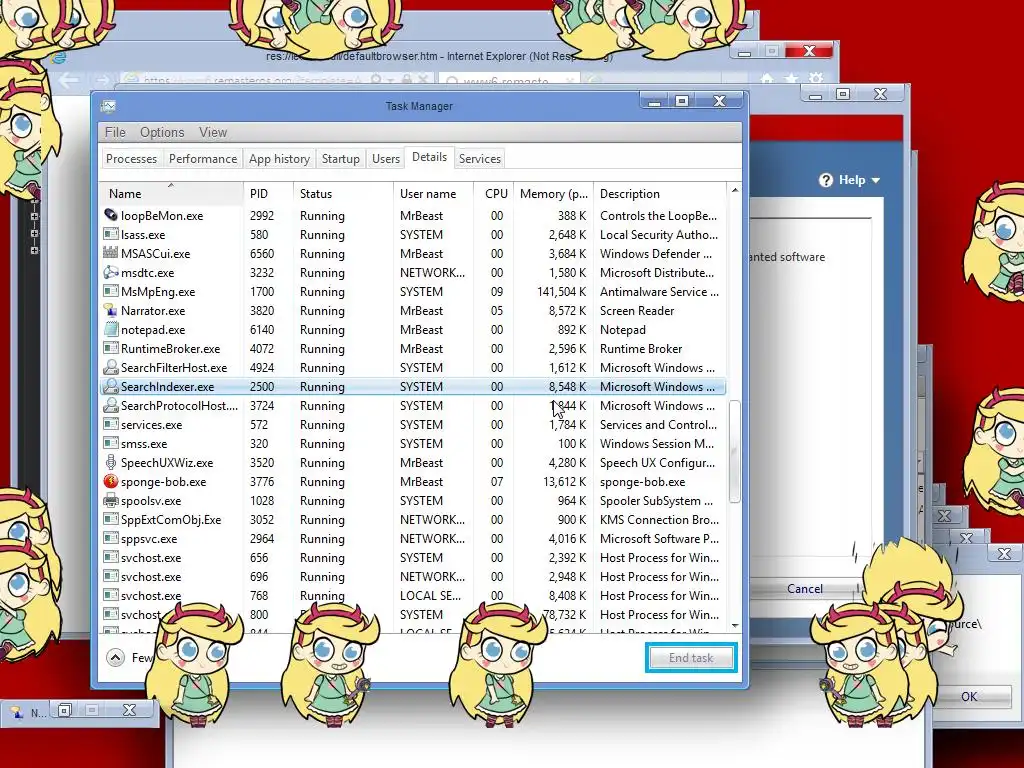Screen dimensions: 1024x768
Task: Collapse Task Manager with Fewer details chevron
Action: [x=116, y=657]
